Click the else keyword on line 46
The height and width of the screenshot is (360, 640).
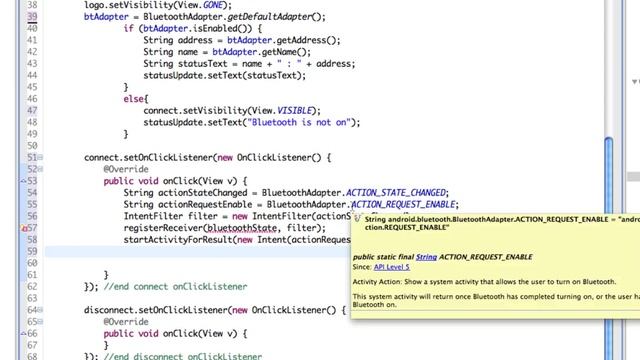pos(133,99)
